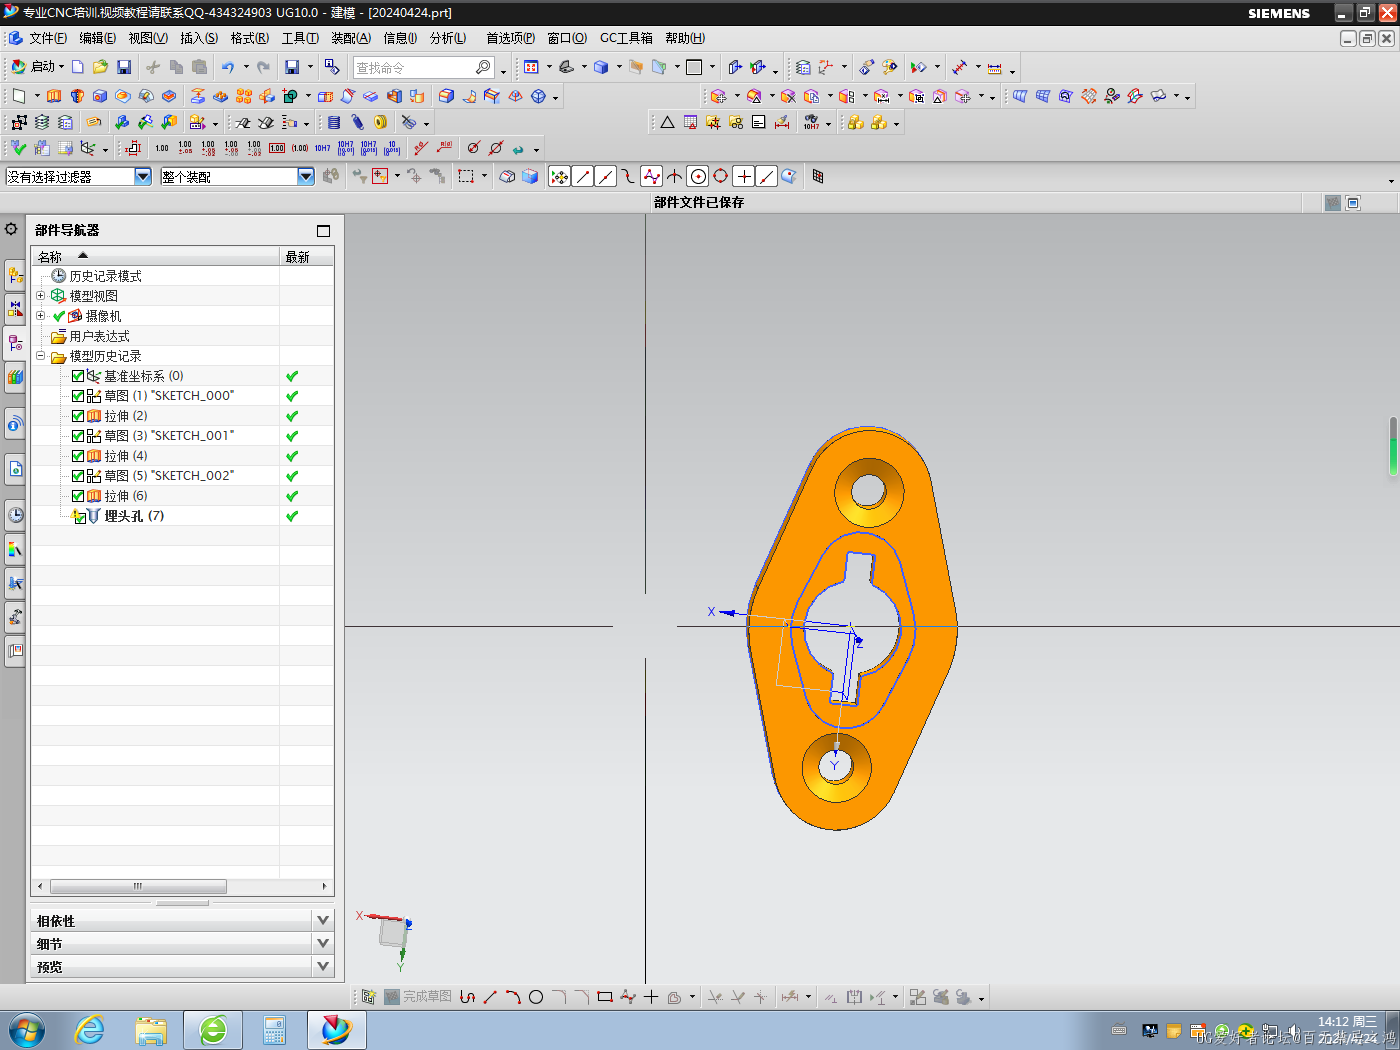The image size is (1400, 1050).
Task: Open the 插入(S) menu
Action: (x=199, y=38)
